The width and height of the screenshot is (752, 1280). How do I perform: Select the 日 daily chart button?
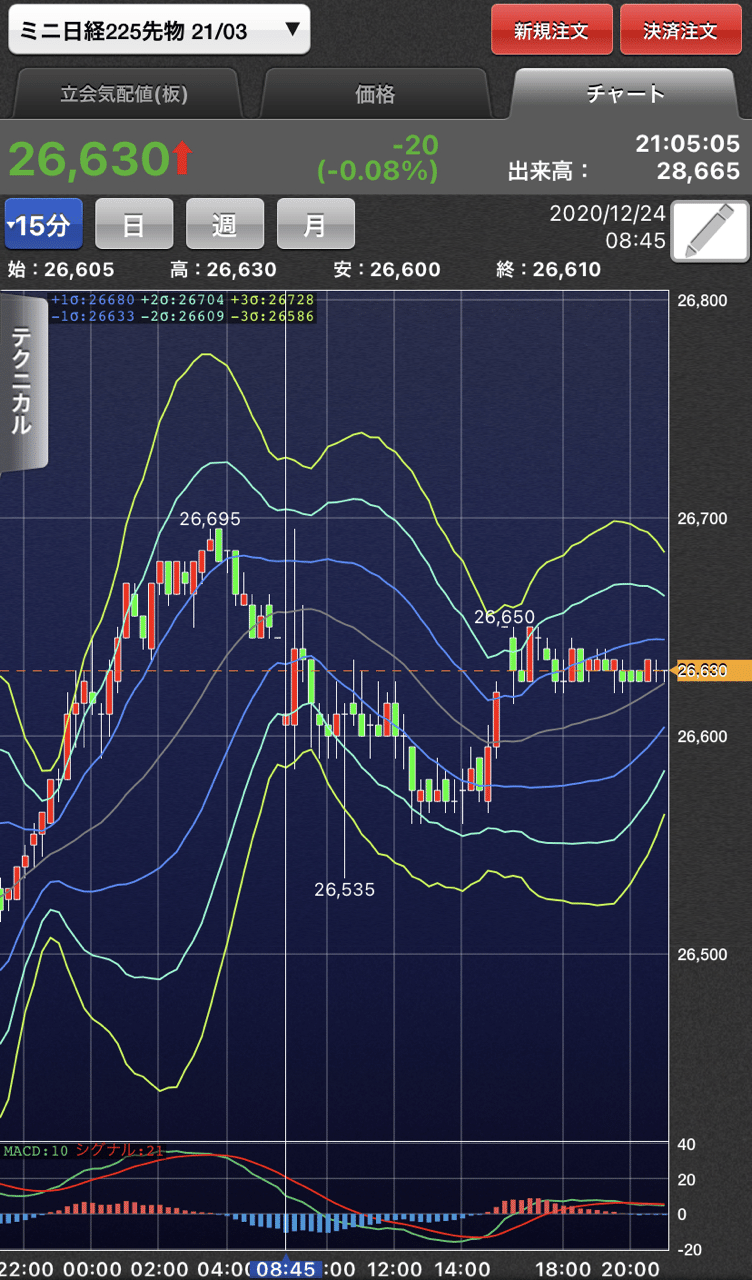134,224
